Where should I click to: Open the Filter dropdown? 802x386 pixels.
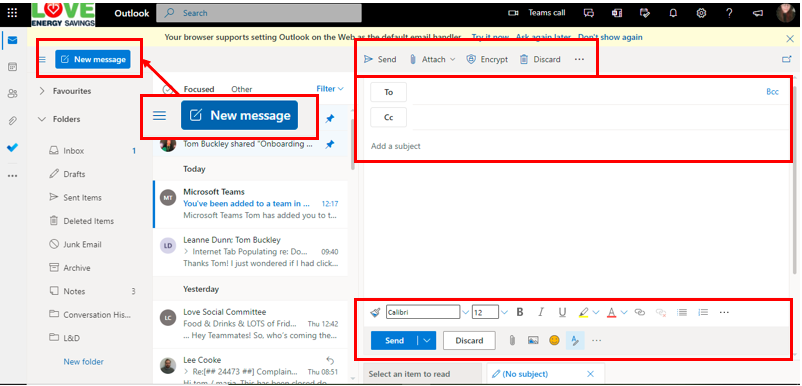click(x=330, y=89)
